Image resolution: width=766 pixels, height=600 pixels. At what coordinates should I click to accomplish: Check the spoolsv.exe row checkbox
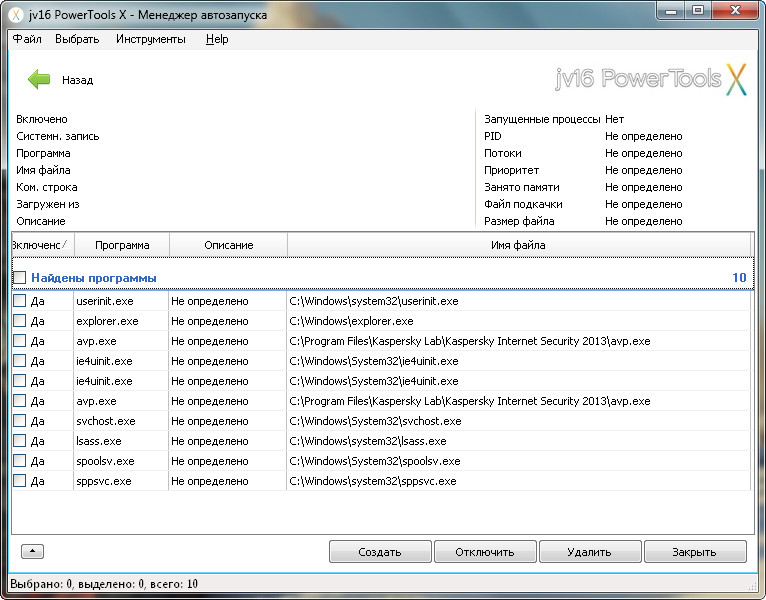(20, 461)
